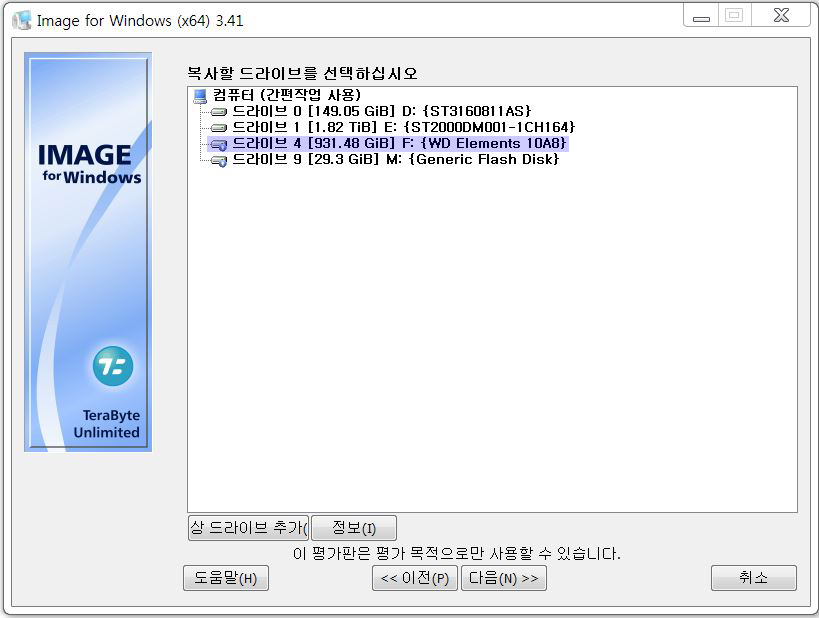Click the drive icon for Drive 0
The width and height of the screenshot is (819, 618).
pyautogui.click(x=219, y=112)
